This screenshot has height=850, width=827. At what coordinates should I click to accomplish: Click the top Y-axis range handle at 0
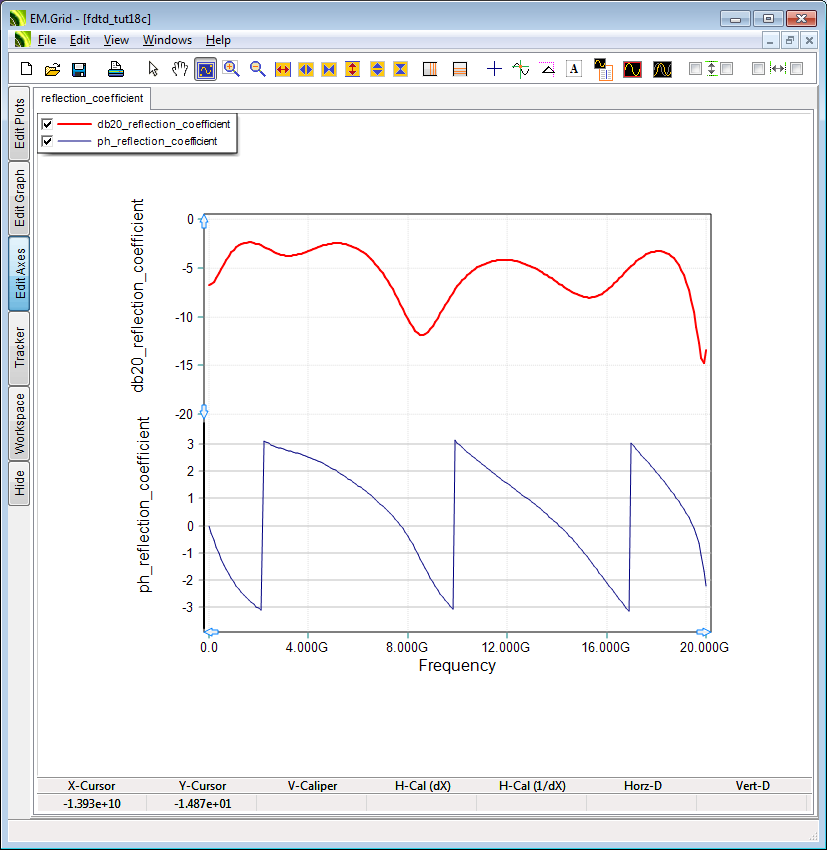[203, 220]
